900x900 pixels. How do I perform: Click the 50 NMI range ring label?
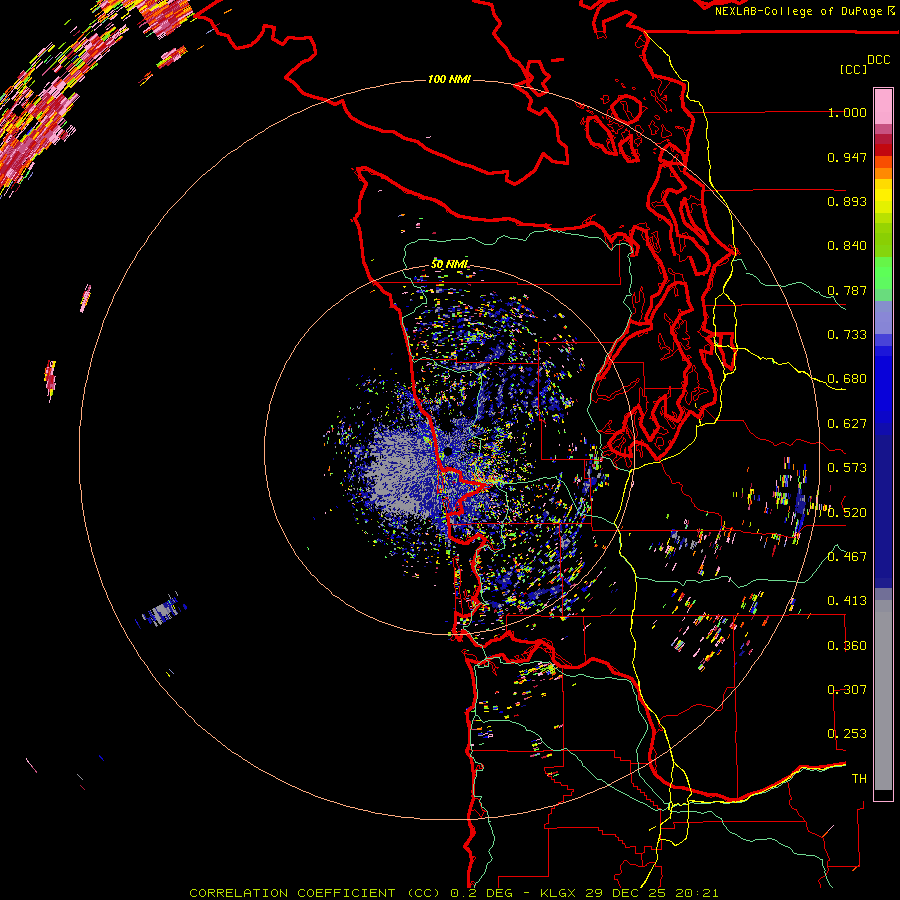tap(449, 264)
